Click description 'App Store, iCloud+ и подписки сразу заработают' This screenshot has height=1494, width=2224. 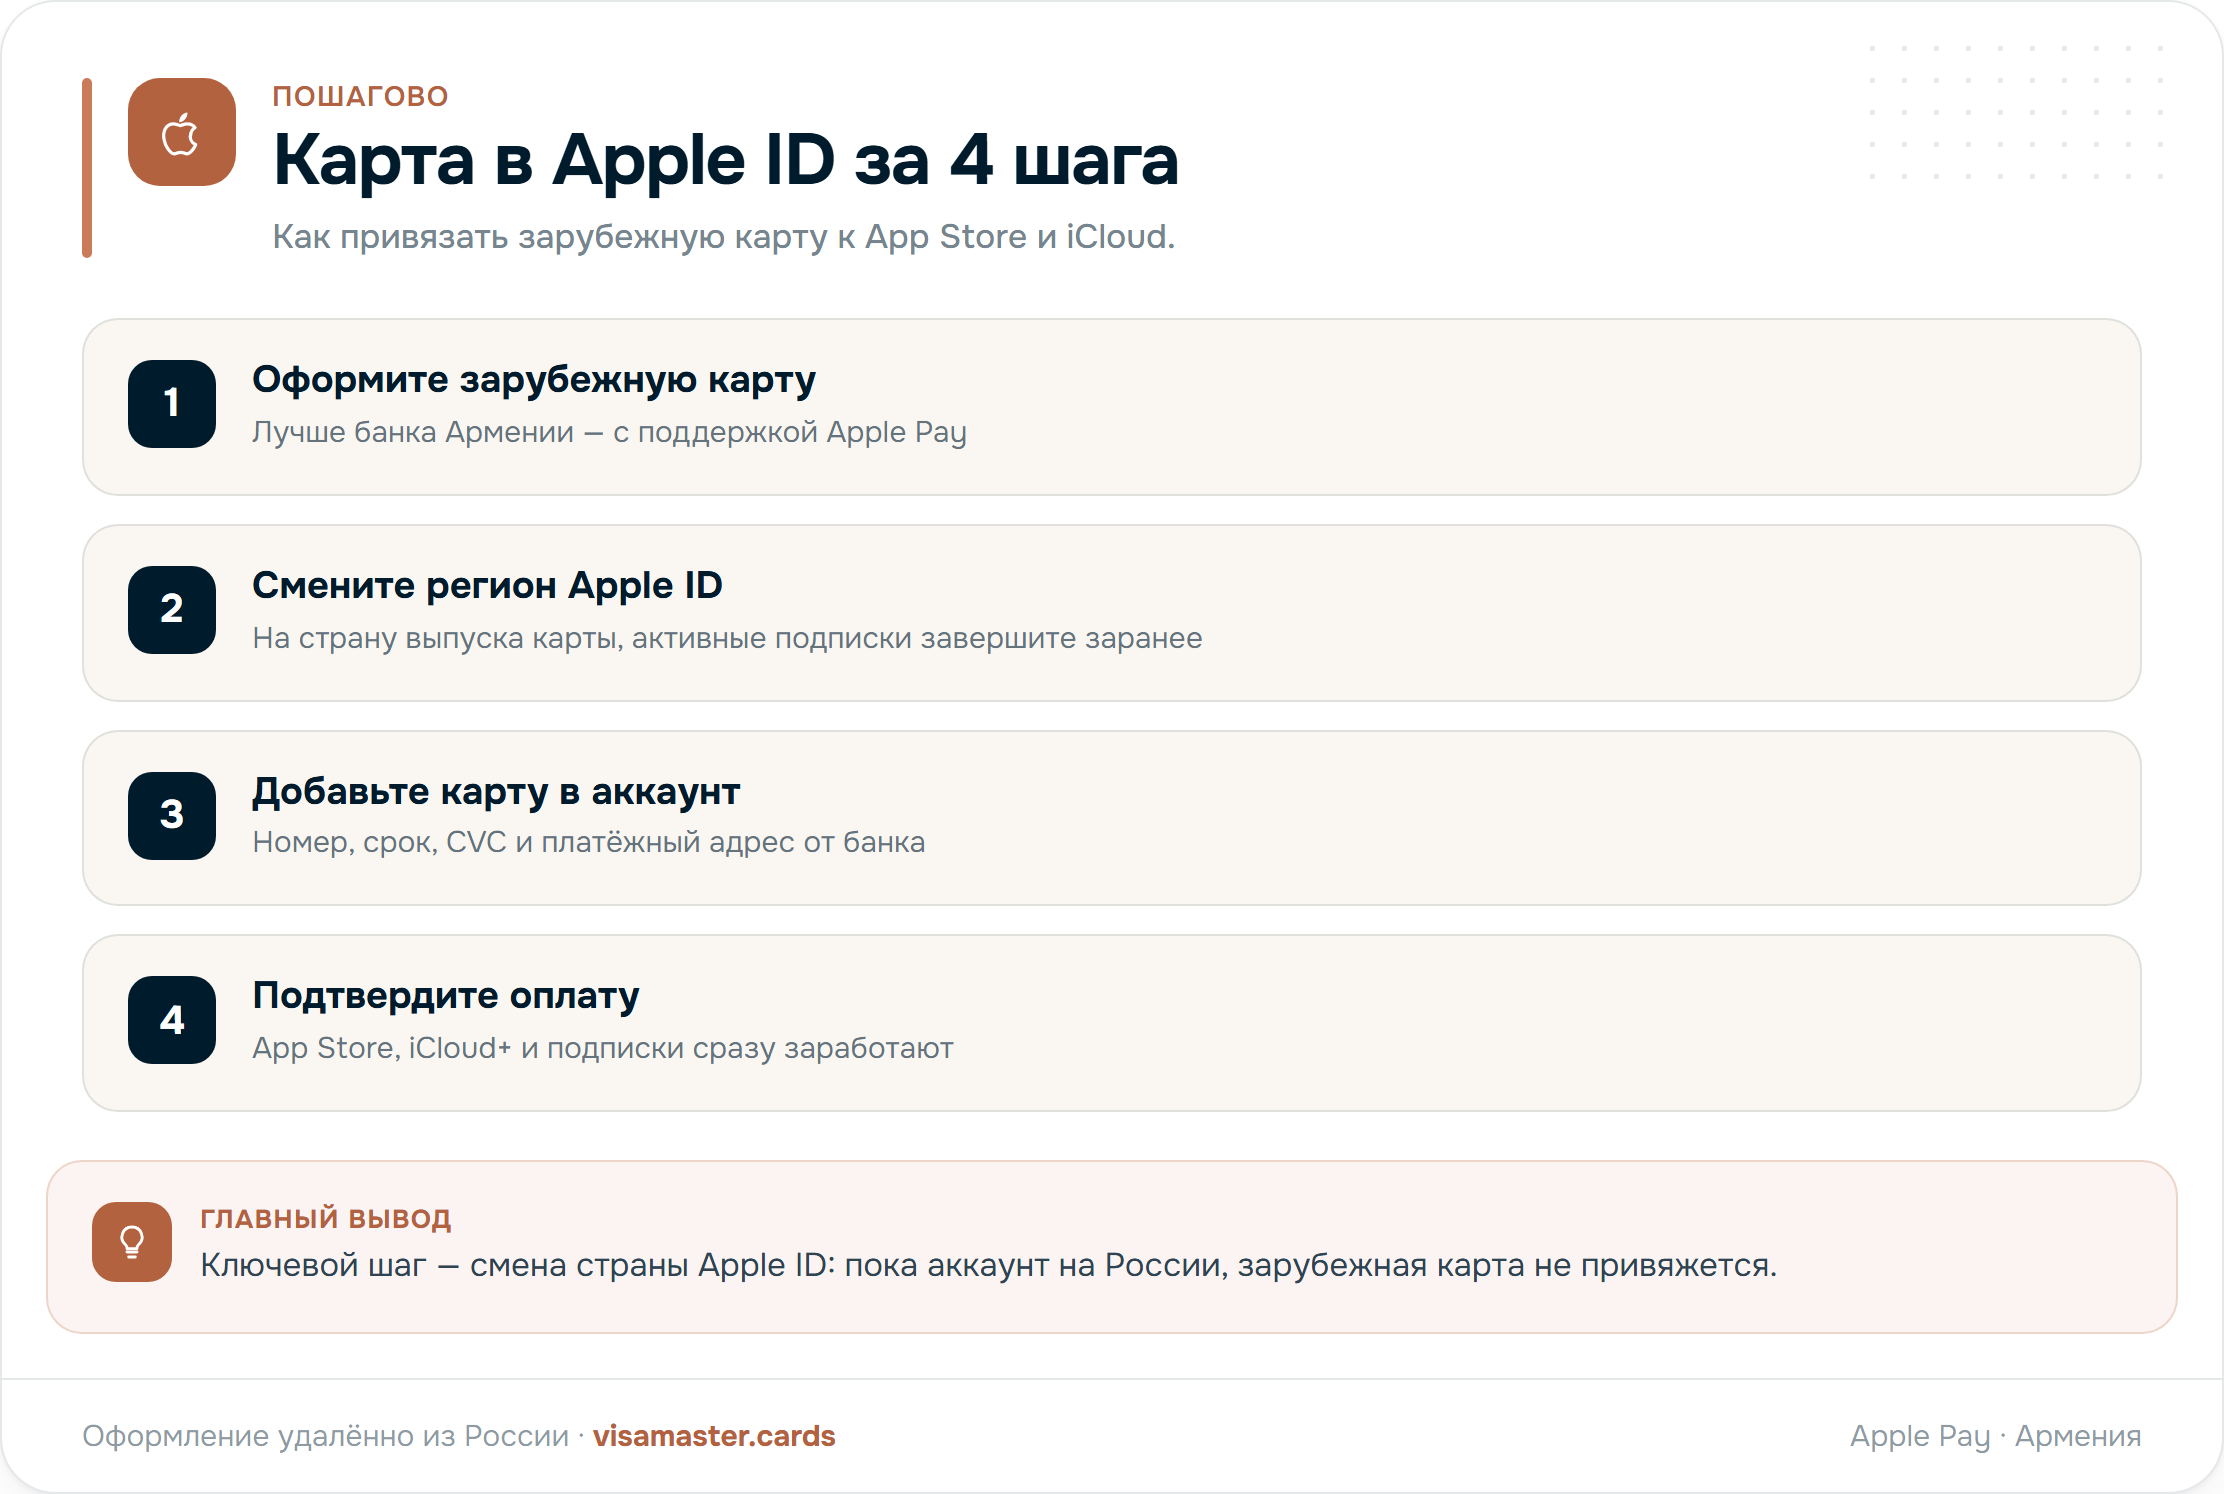coord(603,1048)
